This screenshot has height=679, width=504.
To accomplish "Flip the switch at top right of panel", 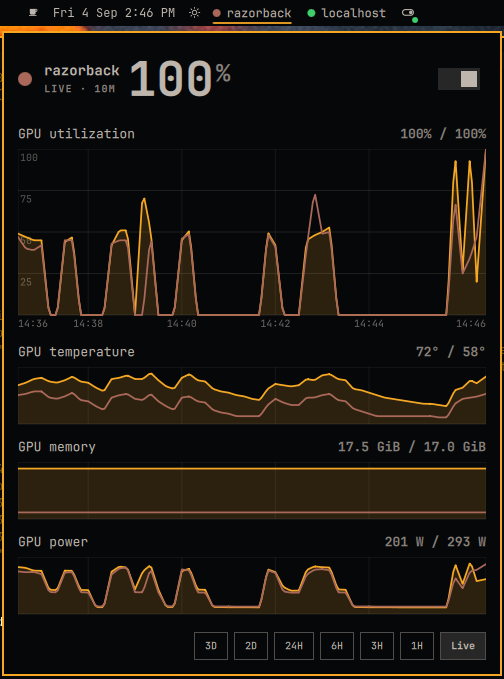I will (x=459, y=79).
